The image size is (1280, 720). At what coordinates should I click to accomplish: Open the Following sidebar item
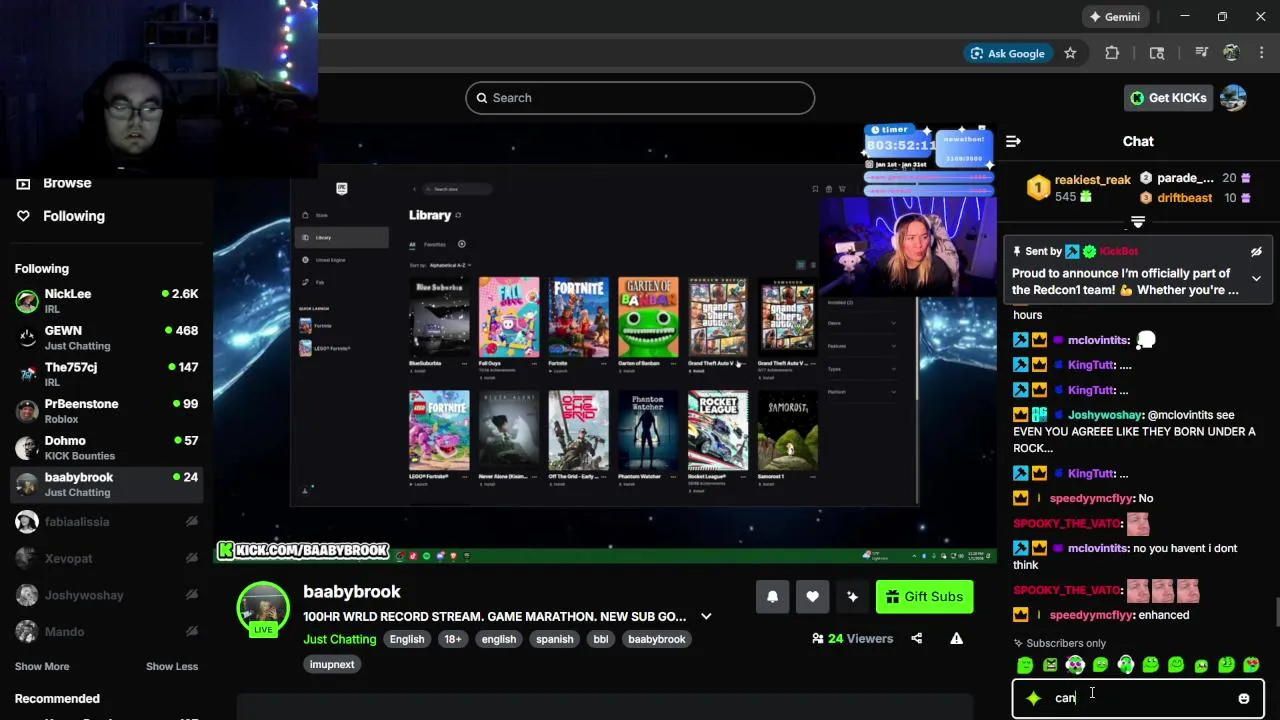[73, 216]
